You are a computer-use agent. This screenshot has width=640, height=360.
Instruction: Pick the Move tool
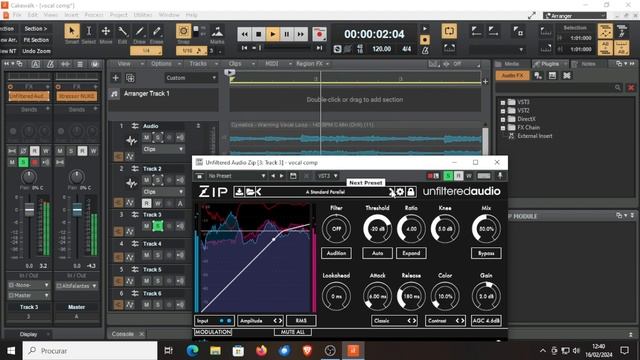click(x=106, y=31)
